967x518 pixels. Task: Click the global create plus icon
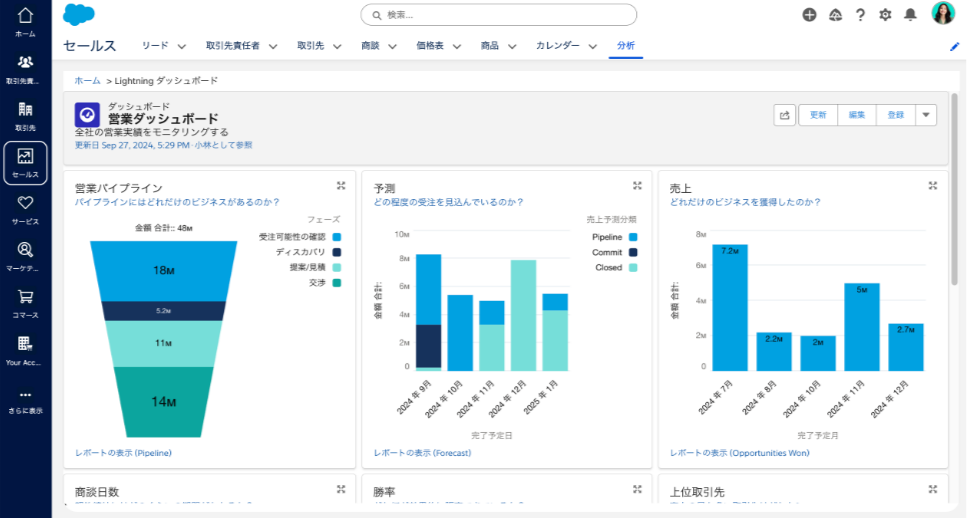809,14
